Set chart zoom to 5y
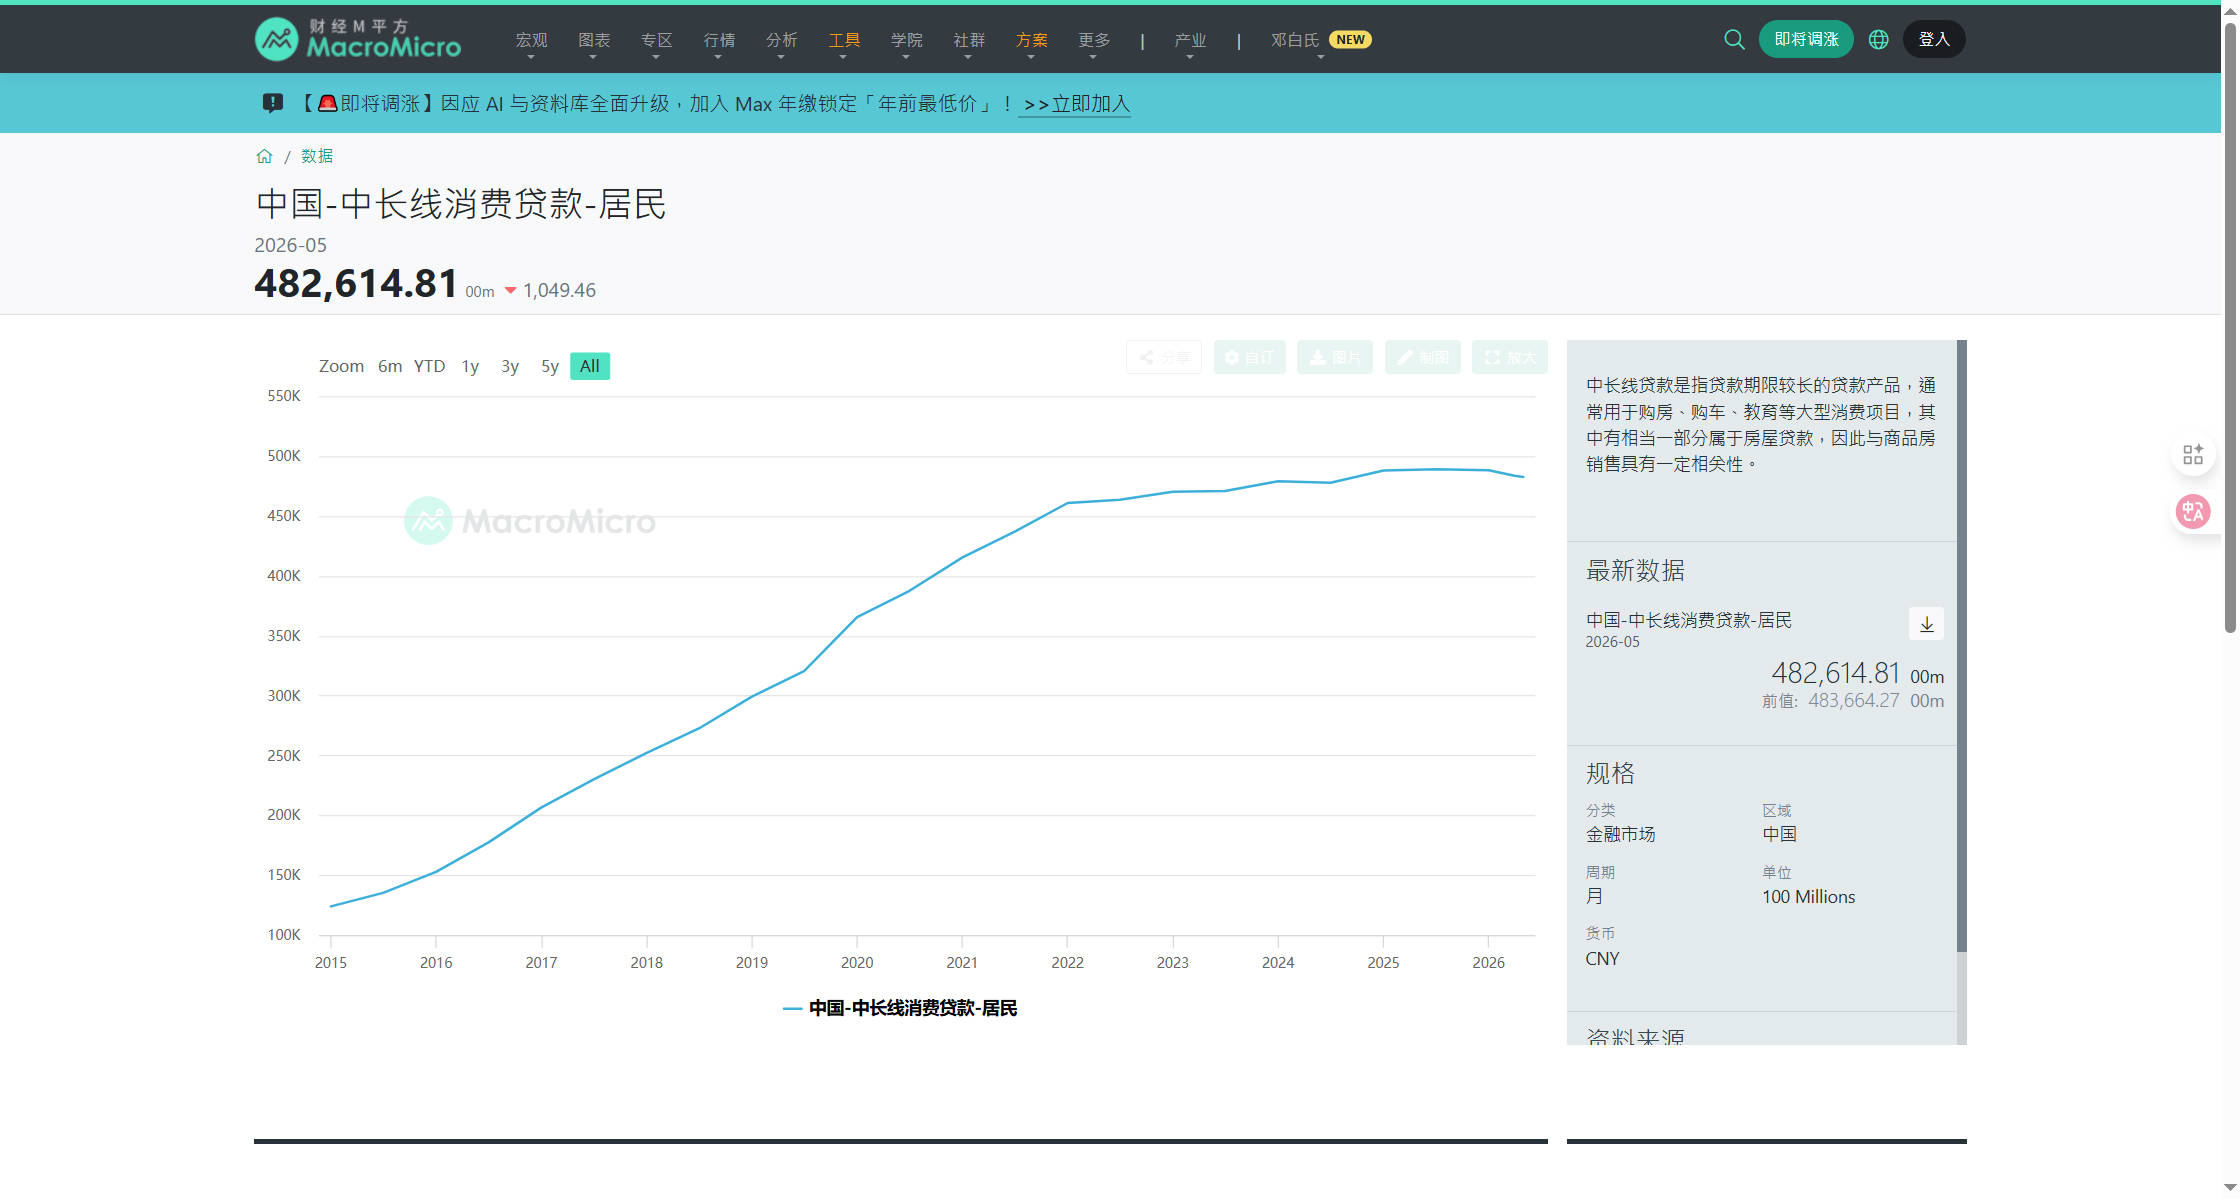 coord(550,366)
